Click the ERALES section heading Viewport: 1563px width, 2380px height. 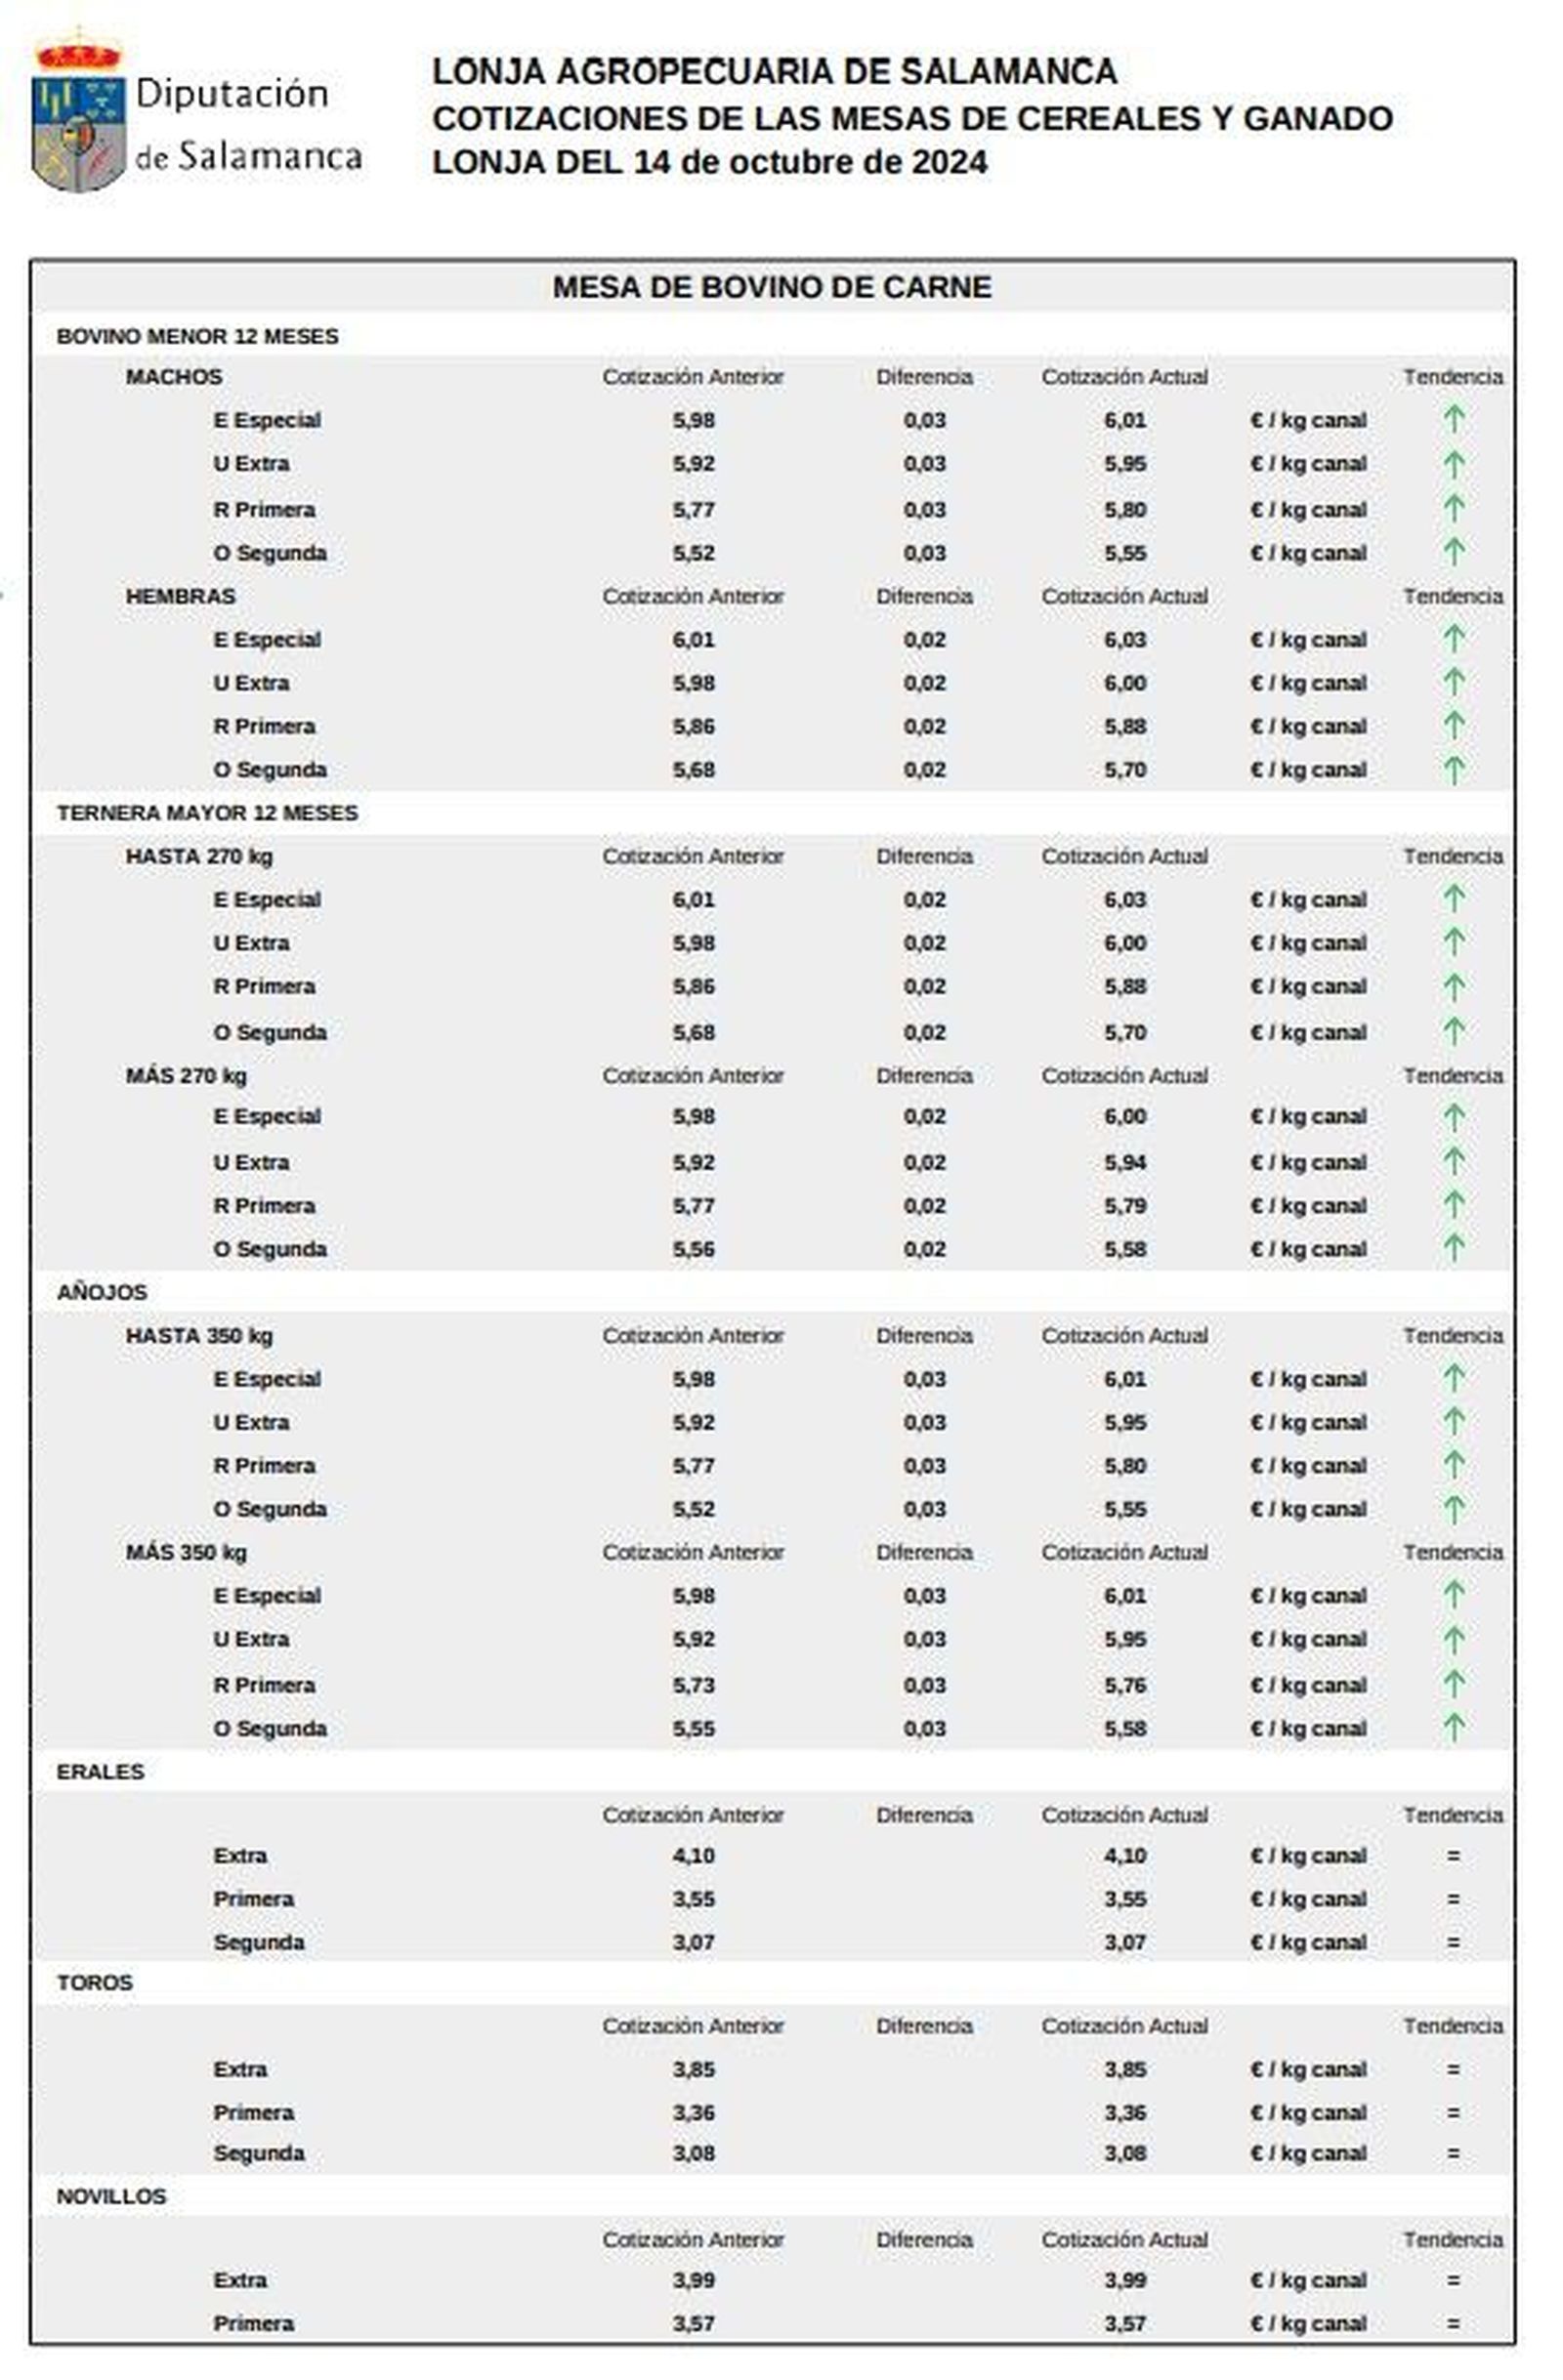click(x=100, y=1772)
